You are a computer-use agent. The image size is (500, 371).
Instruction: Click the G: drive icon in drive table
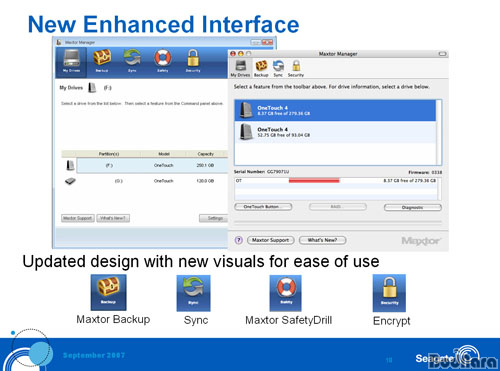coord(70,181)
